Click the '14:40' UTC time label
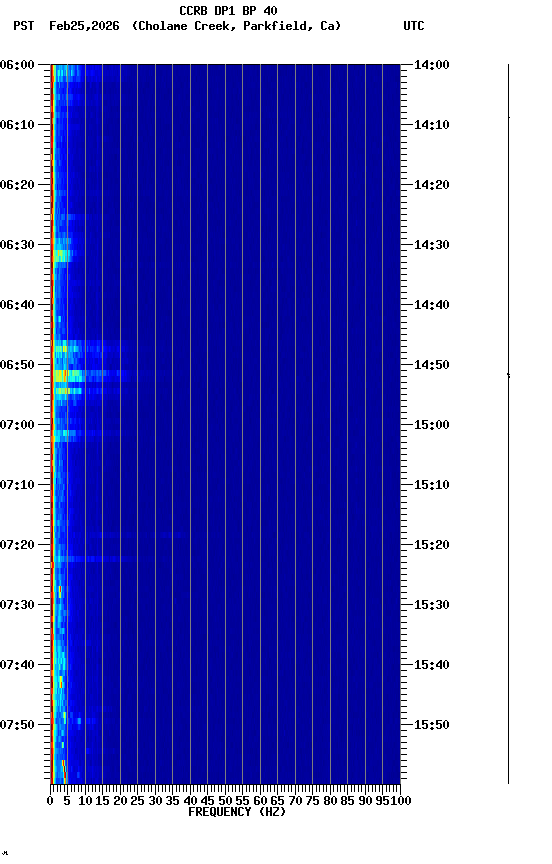Screen dimensions: 552x864 [x=432, y=305]
